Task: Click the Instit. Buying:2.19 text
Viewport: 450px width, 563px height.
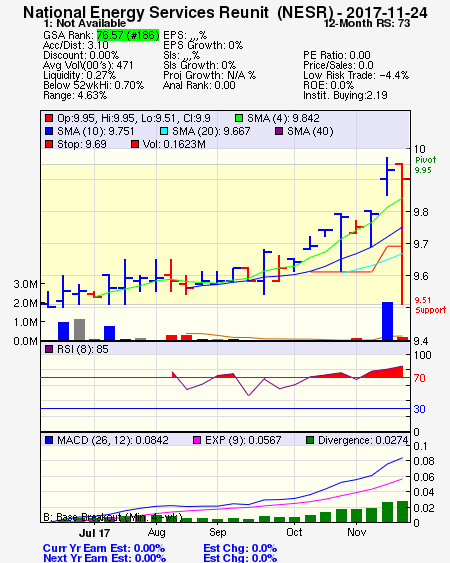Action: coord(345,96)
